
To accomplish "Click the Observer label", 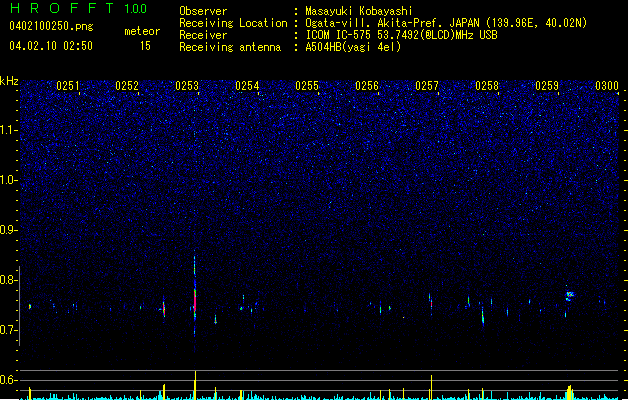I will 203,11.
